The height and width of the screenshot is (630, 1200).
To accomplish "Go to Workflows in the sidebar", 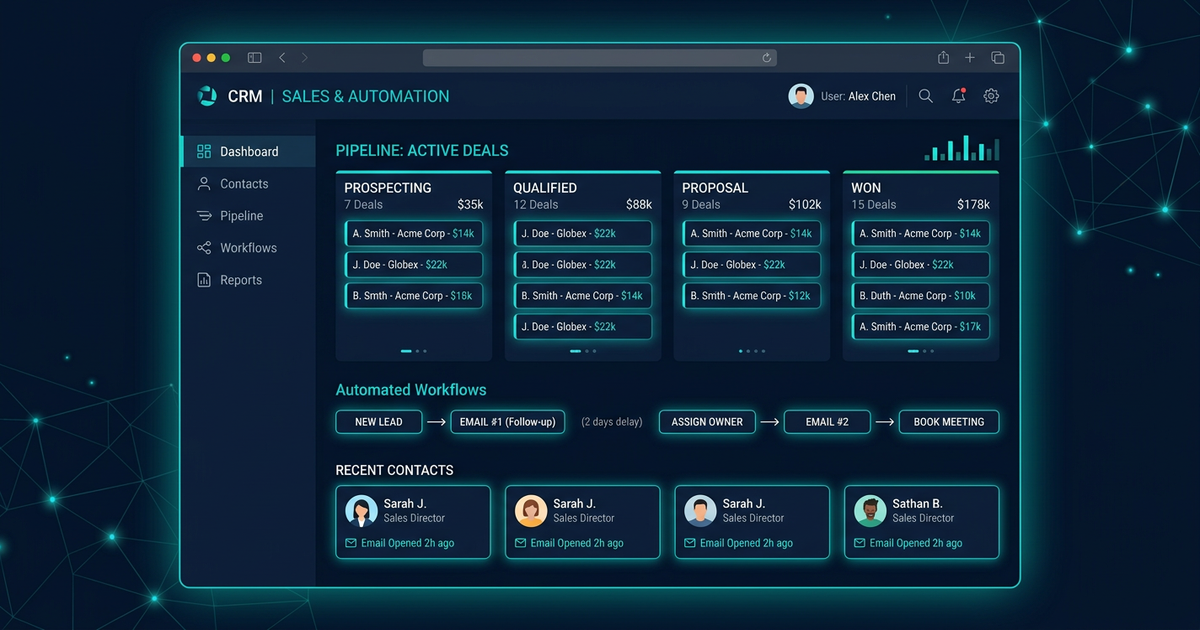I will click(248, 248).
